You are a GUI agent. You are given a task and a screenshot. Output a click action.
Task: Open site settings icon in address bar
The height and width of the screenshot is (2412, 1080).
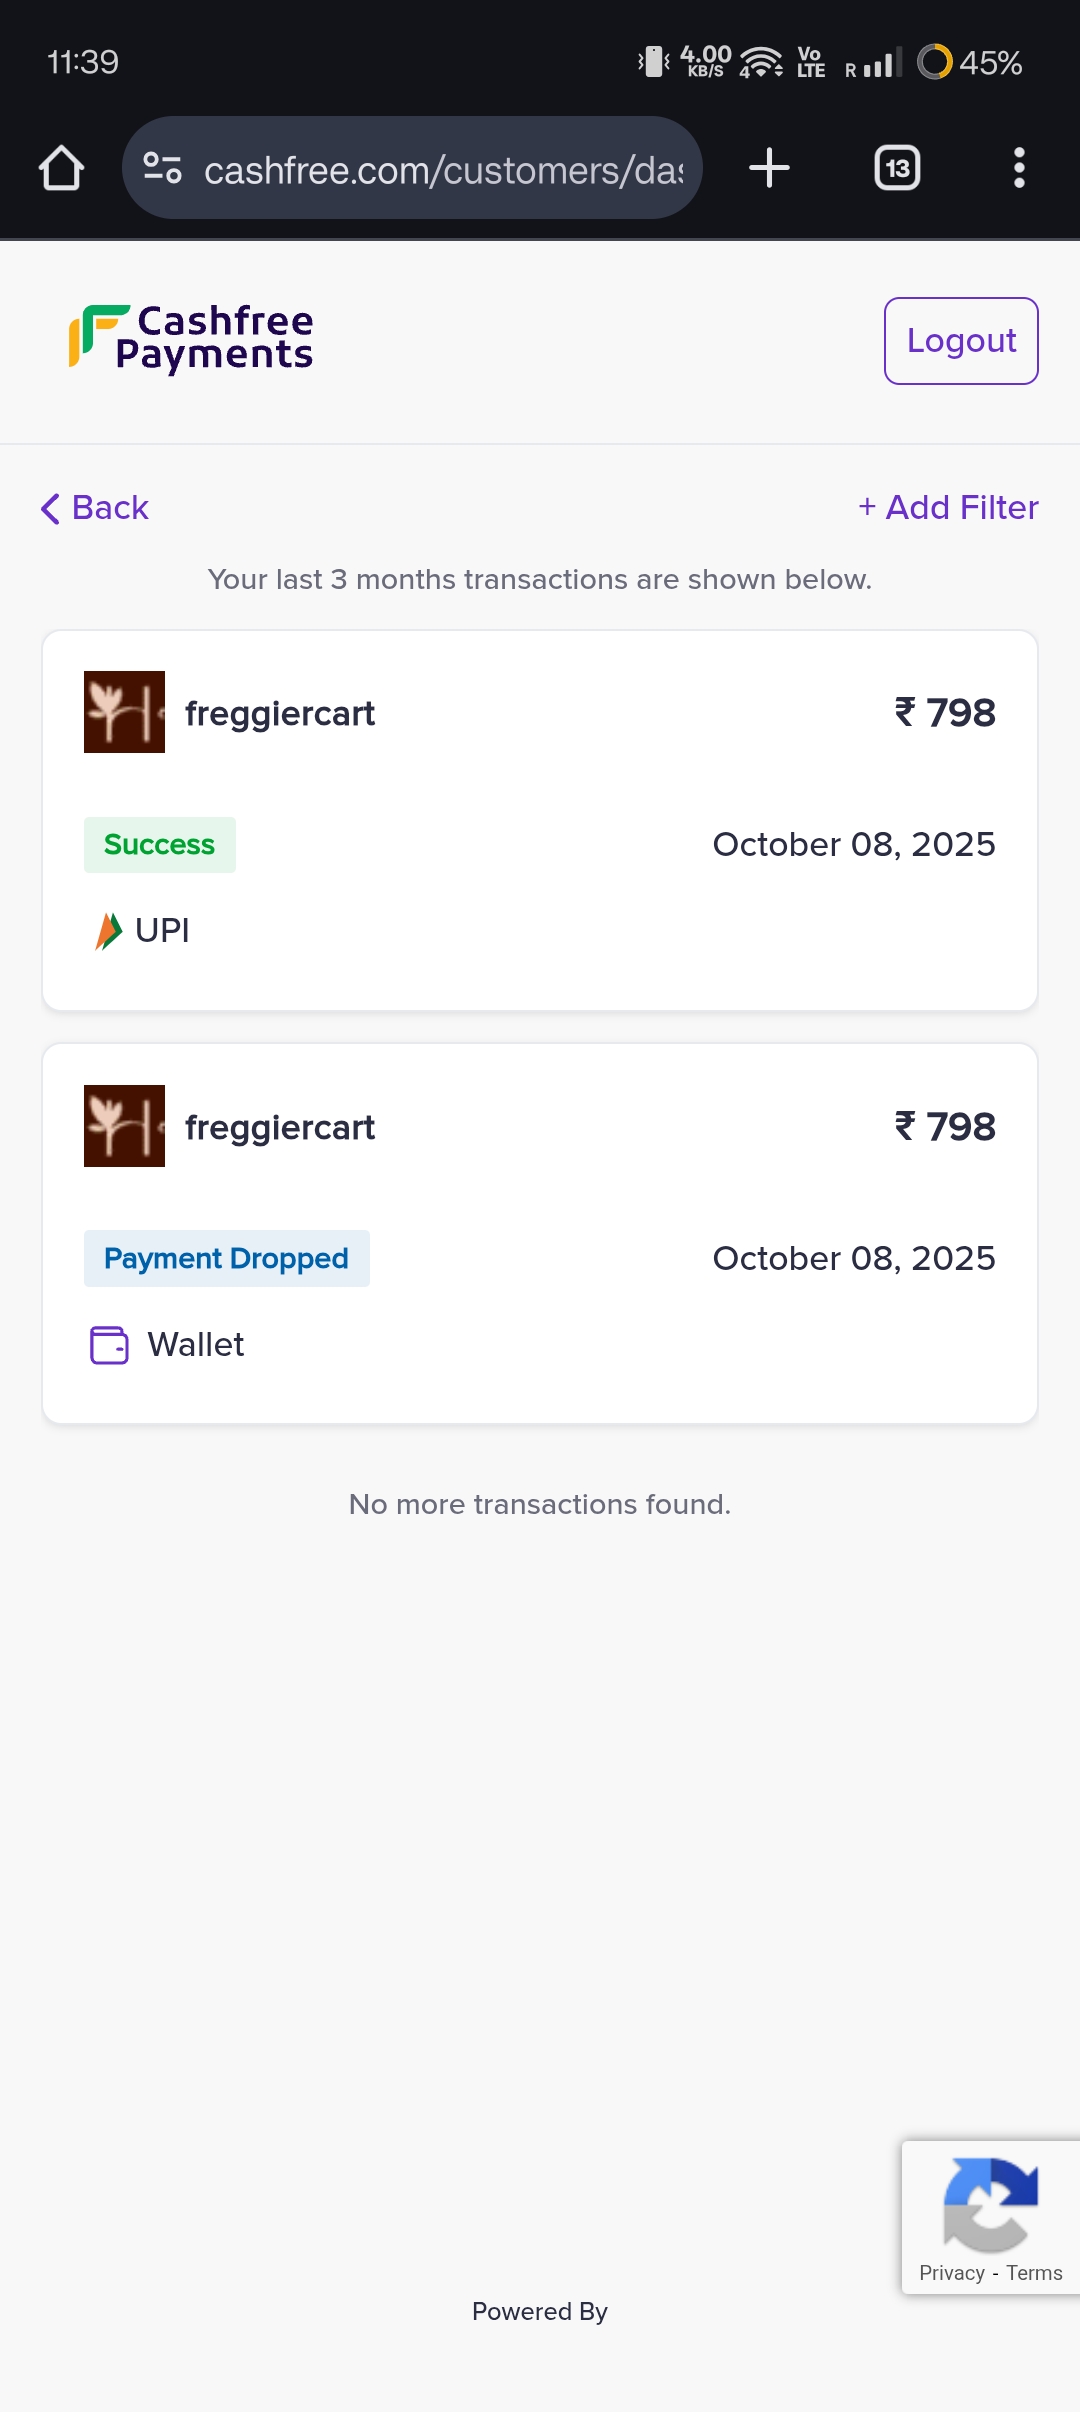coord(162,168)
